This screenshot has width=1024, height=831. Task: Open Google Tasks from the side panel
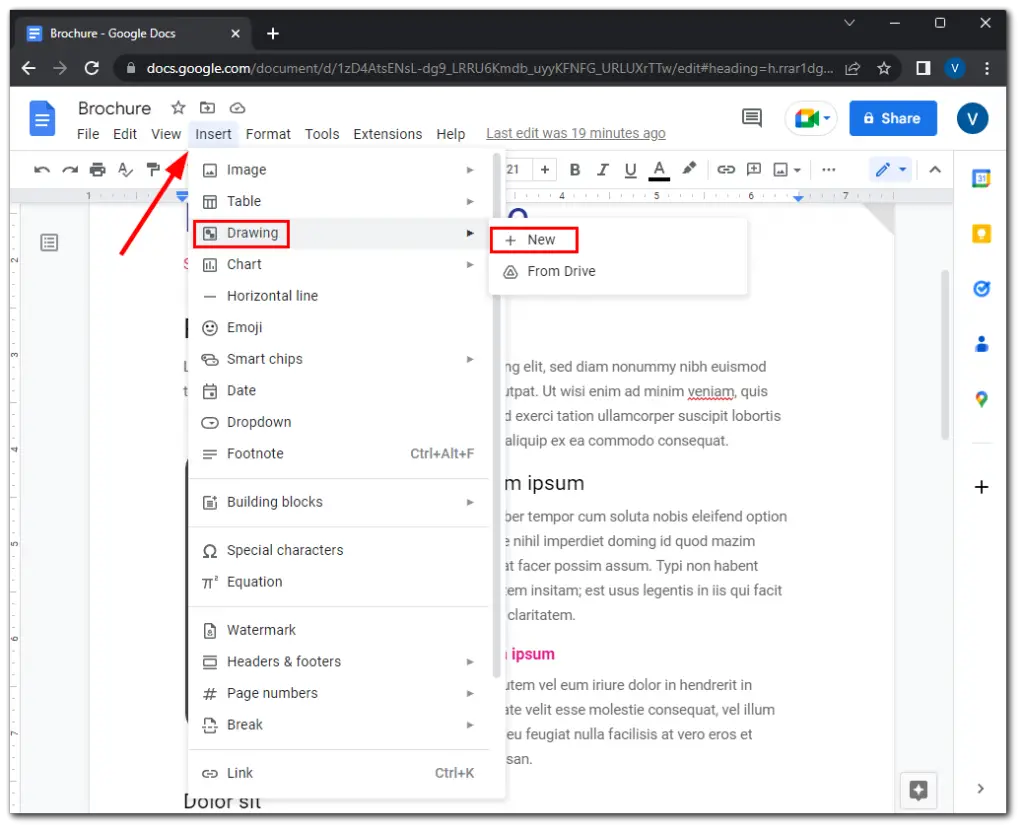click(x=981, y=288)
